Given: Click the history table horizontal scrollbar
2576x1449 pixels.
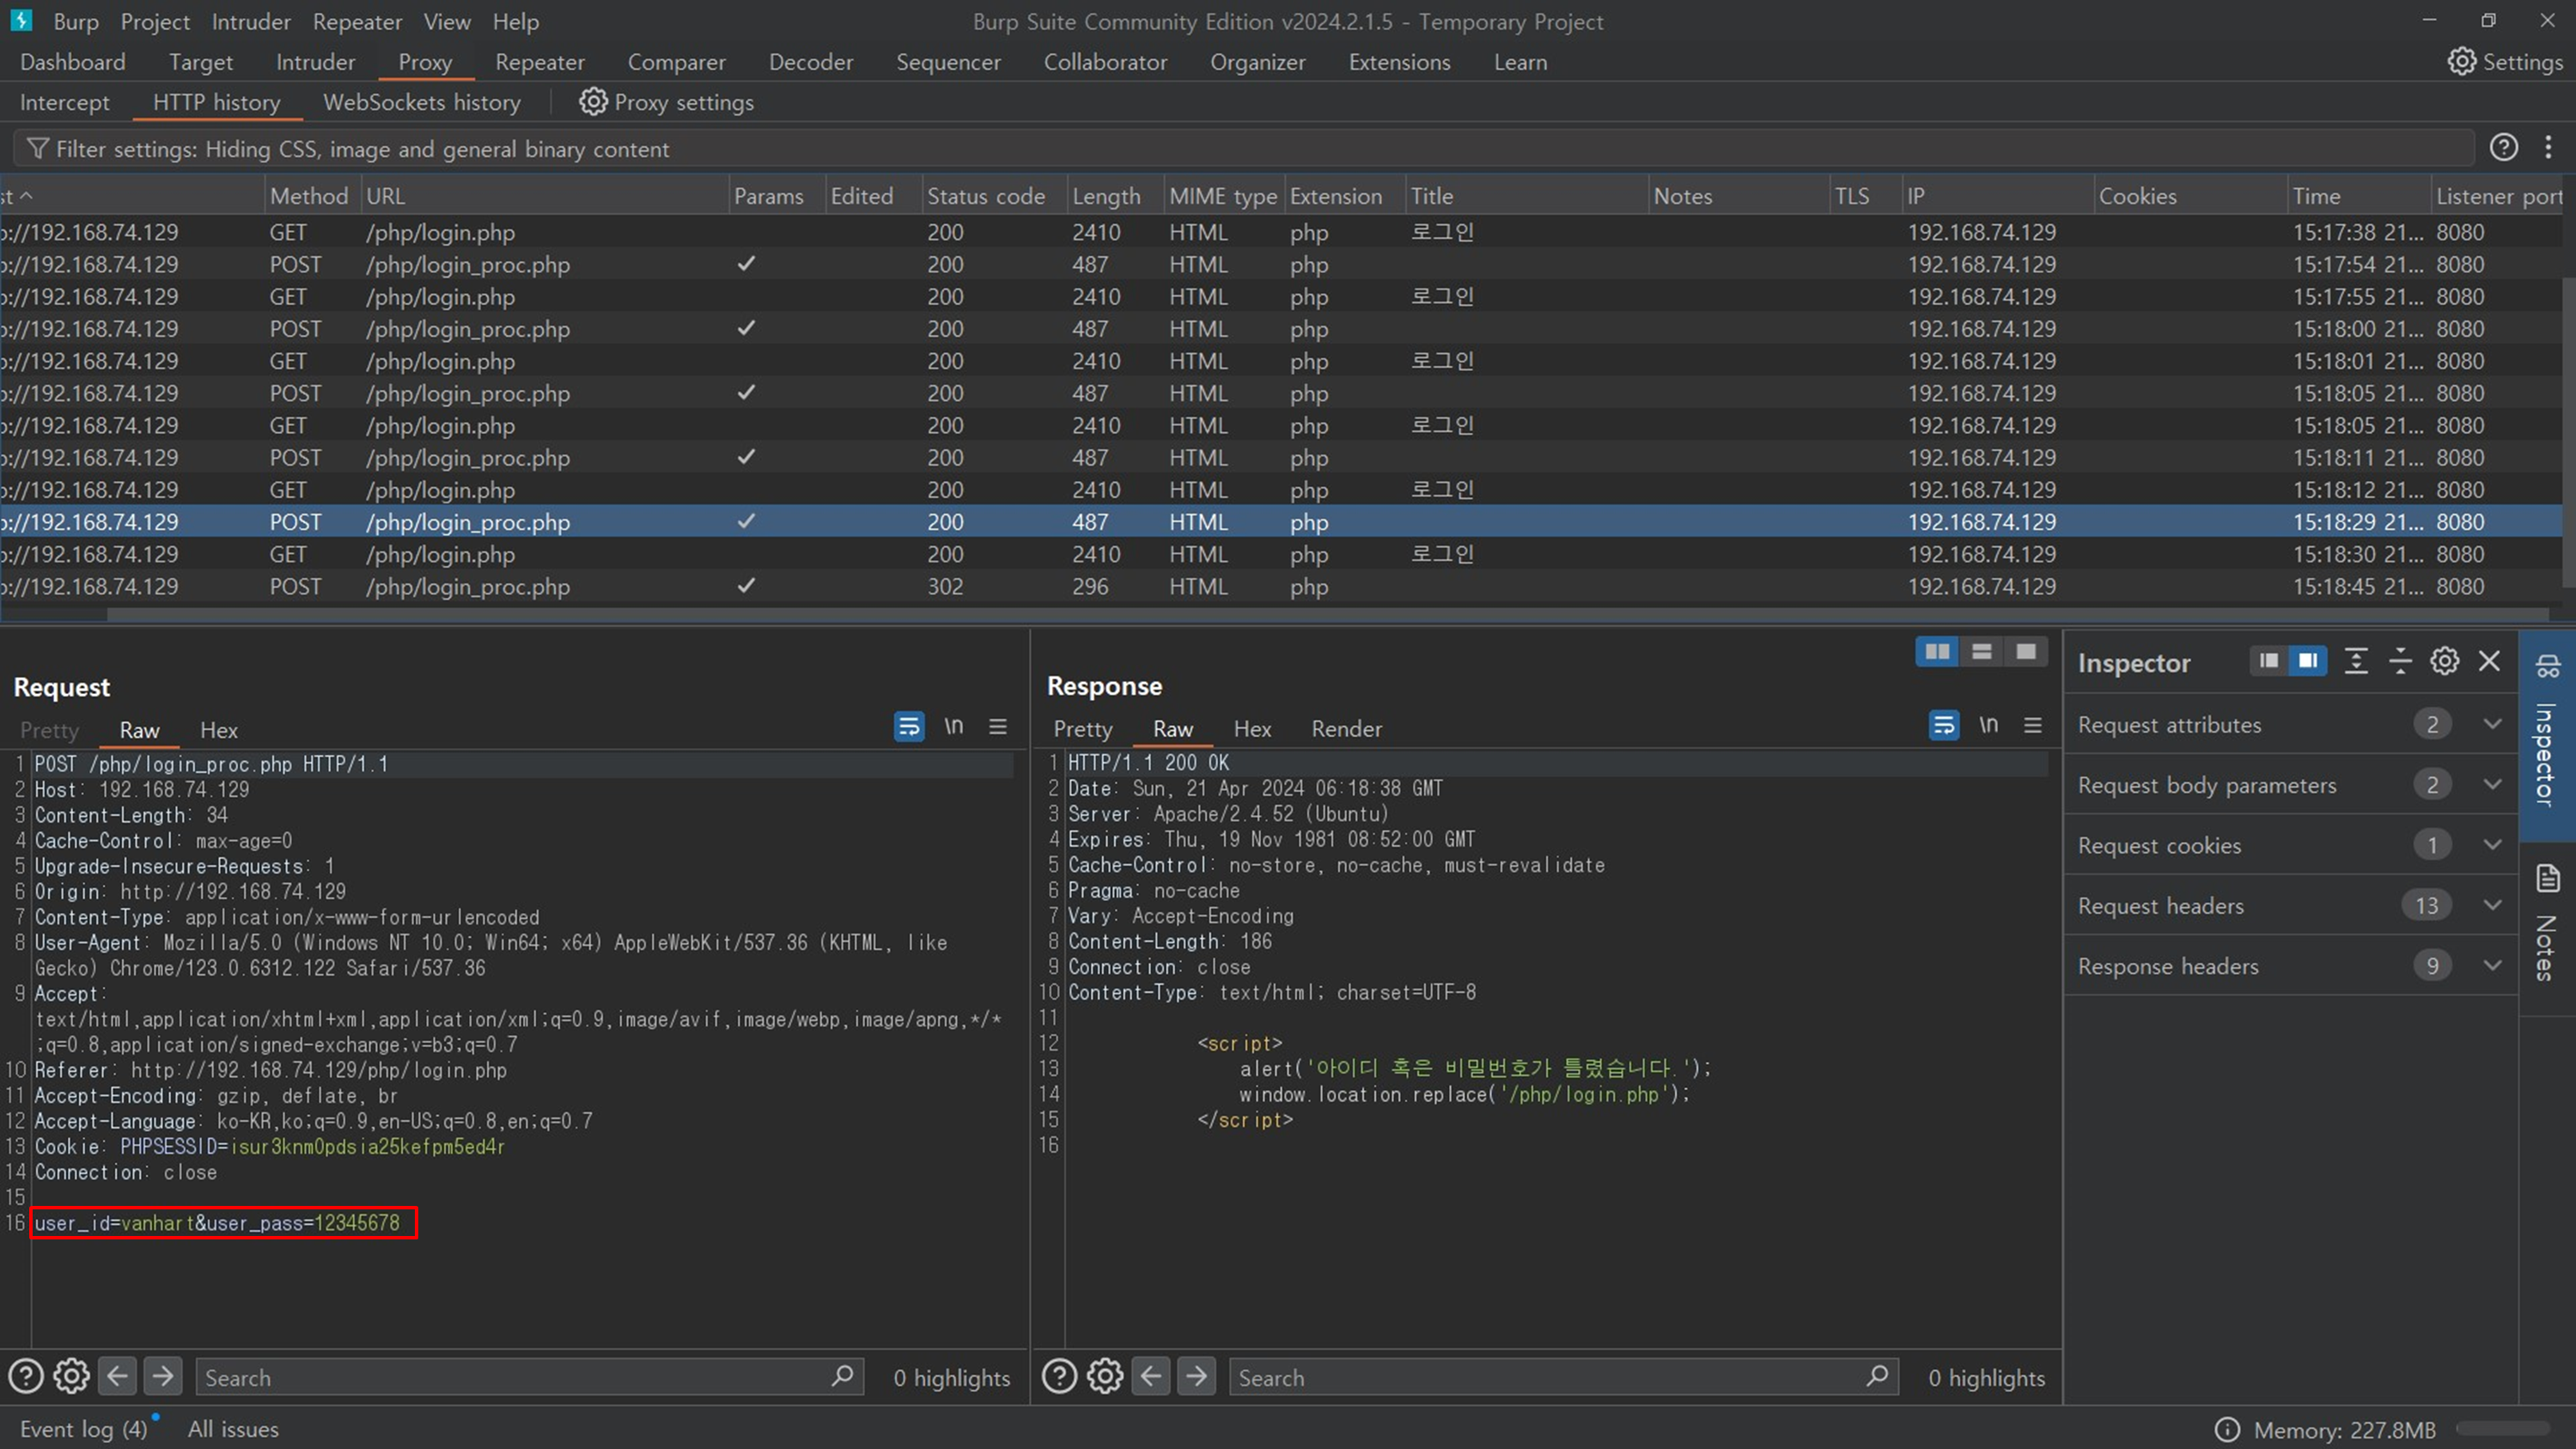Looking at the screenshot, I should (1327, 614).
